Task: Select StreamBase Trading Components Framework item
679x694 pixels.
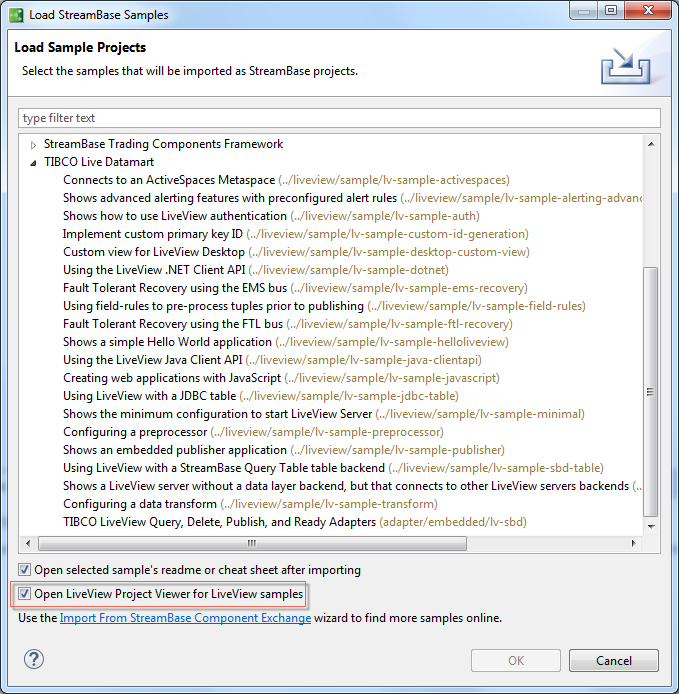Action: (x=163, y=144)
